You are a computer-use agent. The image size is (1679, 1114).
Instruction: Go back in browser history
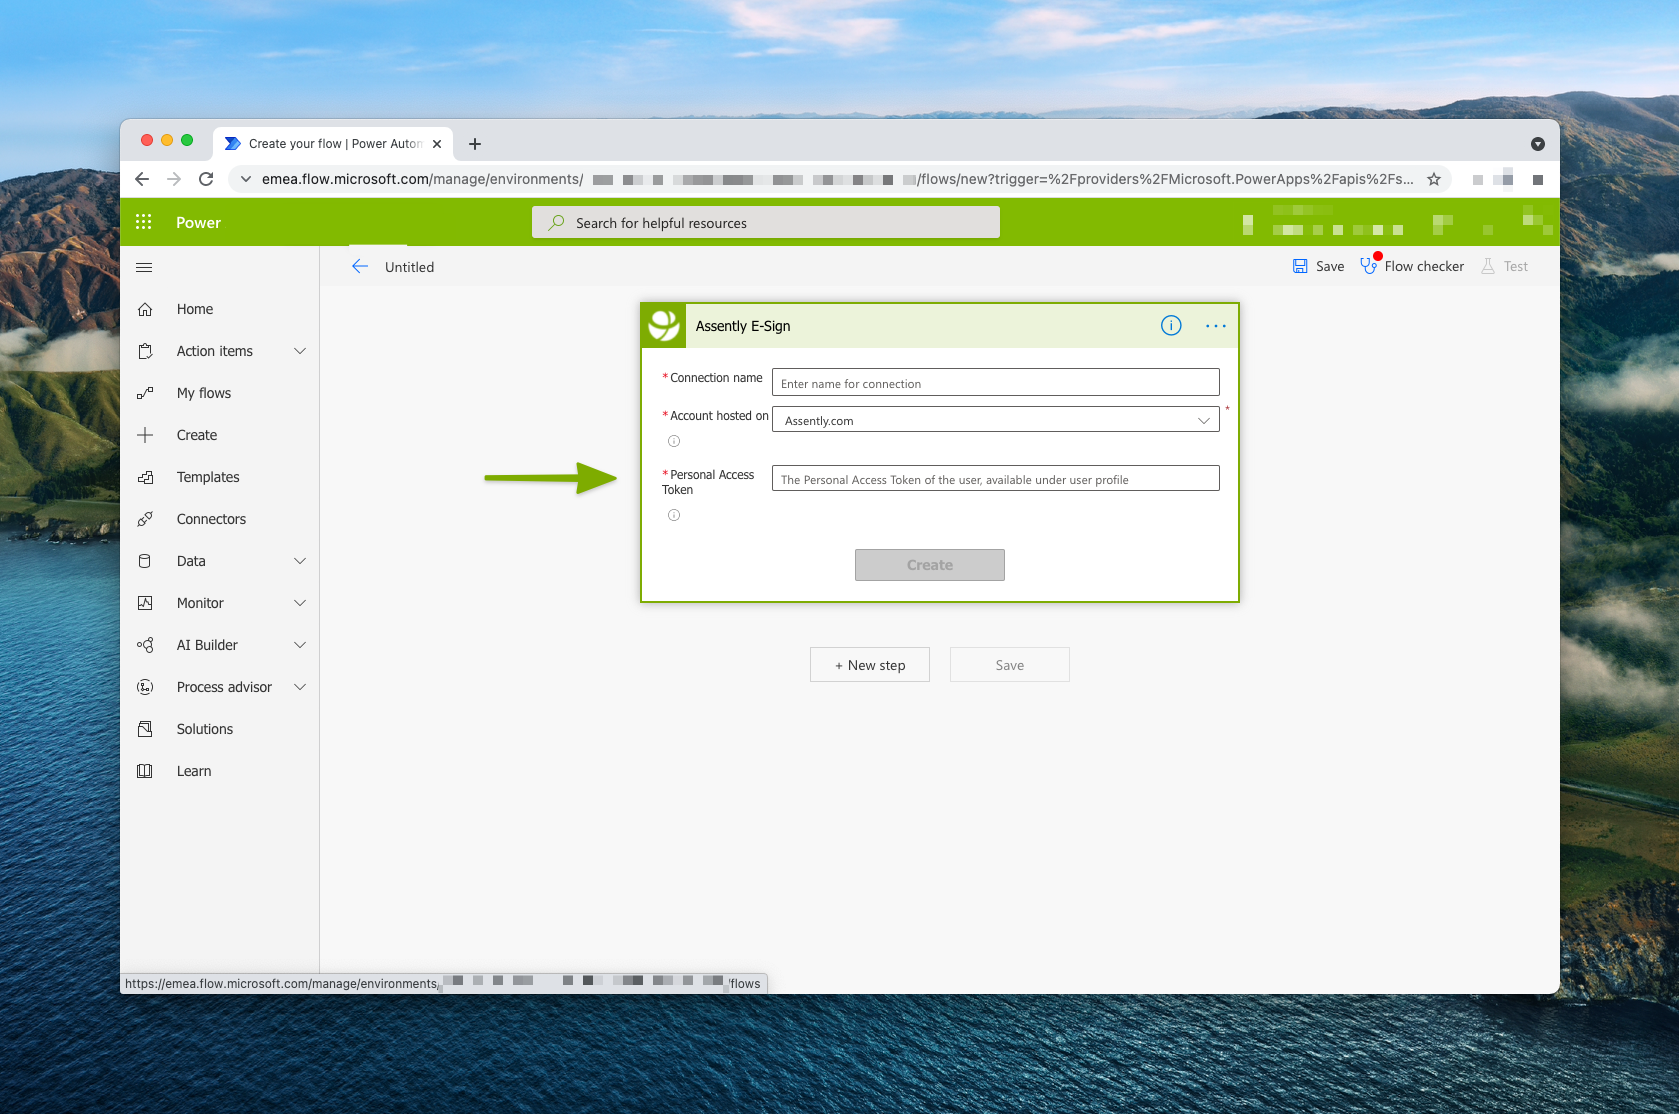click(142, 179)
